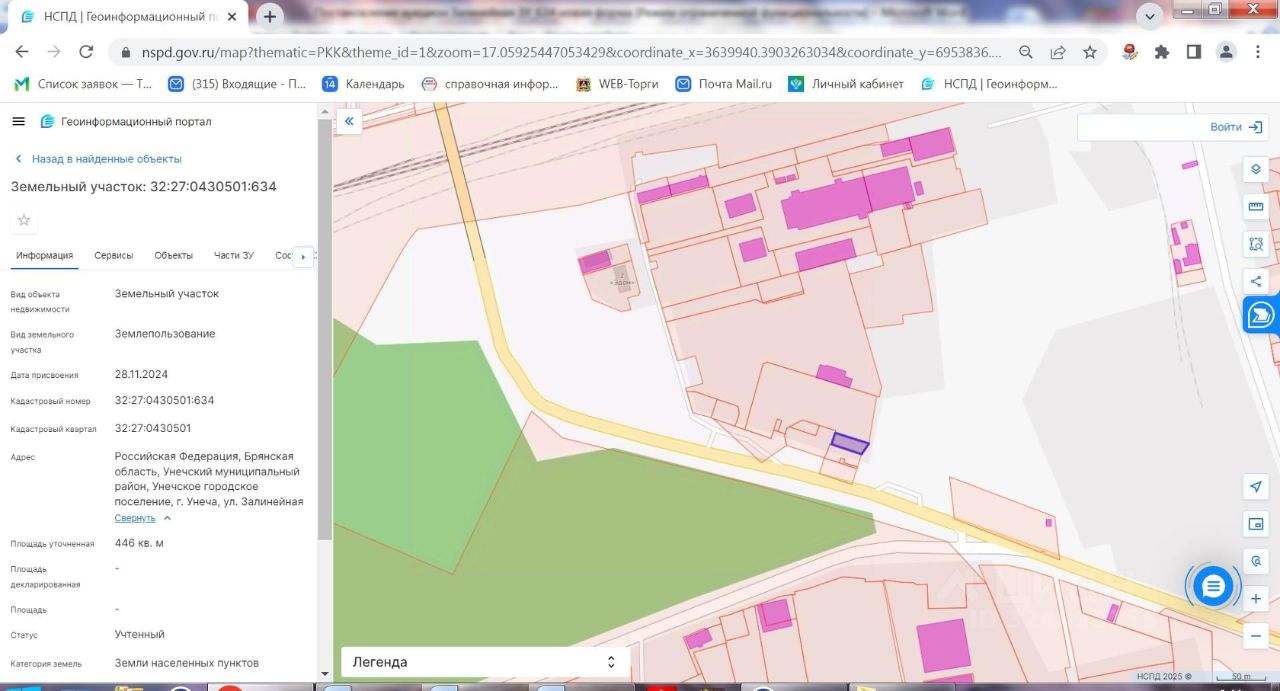This screenshot has height=691, width=1280.
Task: Locate my position on the map
Action: 1256,486
